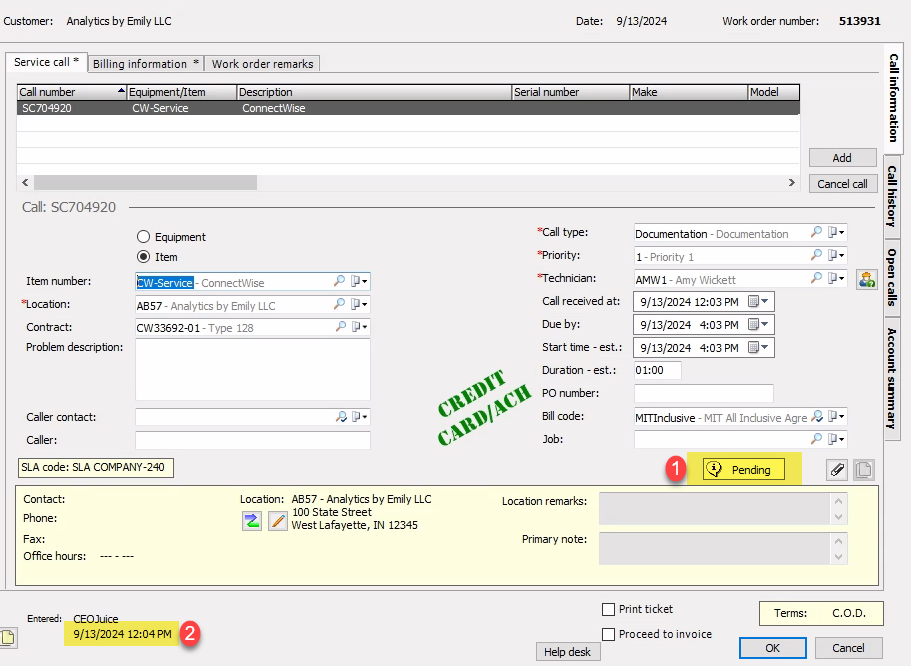Screen dimensions: 911x666
Task: Open Contract field lookup magnifier
Action: point(341,327)
